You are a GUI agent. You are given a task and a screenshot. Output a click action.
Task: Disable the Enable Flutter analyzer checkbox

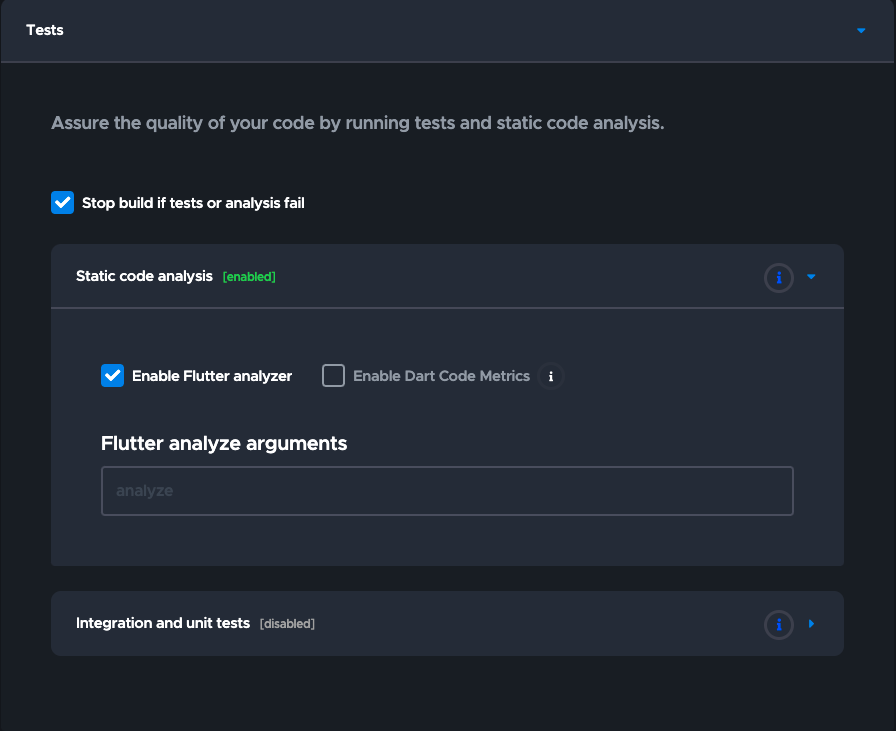point(112,376)
